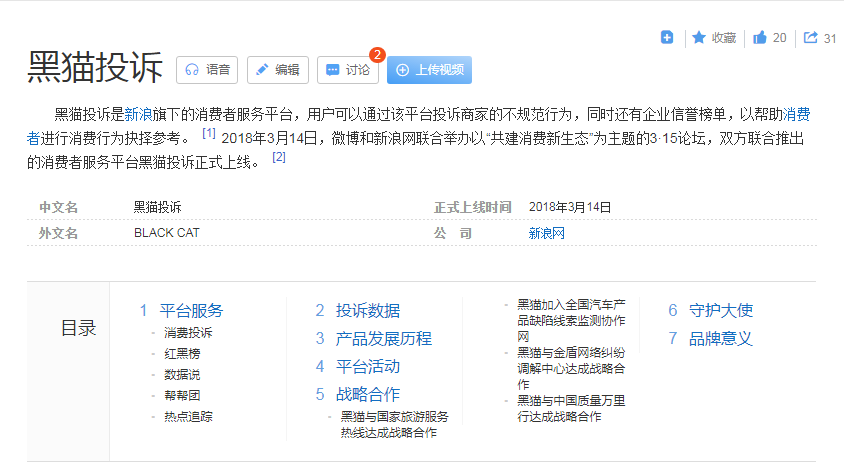Viewport: 844px width, 466px height.
Task: Click the headphone icon in 语音 button
Action: point(192,70)
